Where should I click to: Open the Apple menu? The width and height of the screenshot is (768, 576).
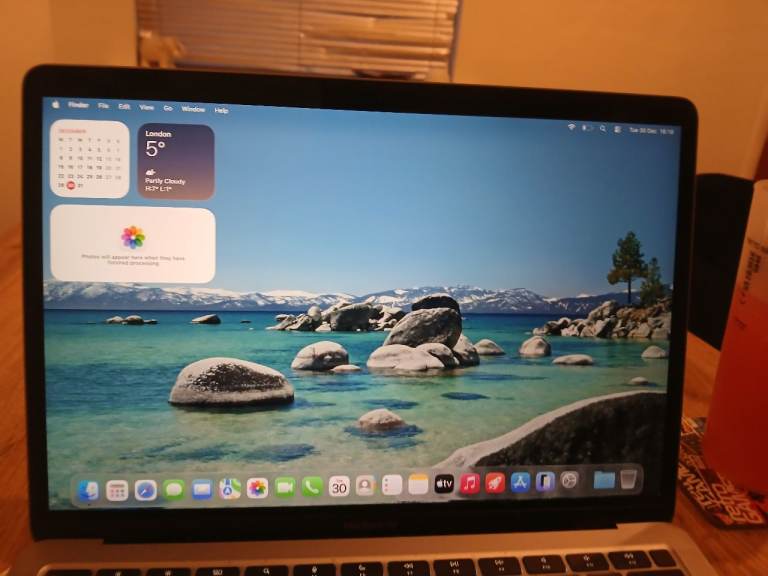(56, 104)
